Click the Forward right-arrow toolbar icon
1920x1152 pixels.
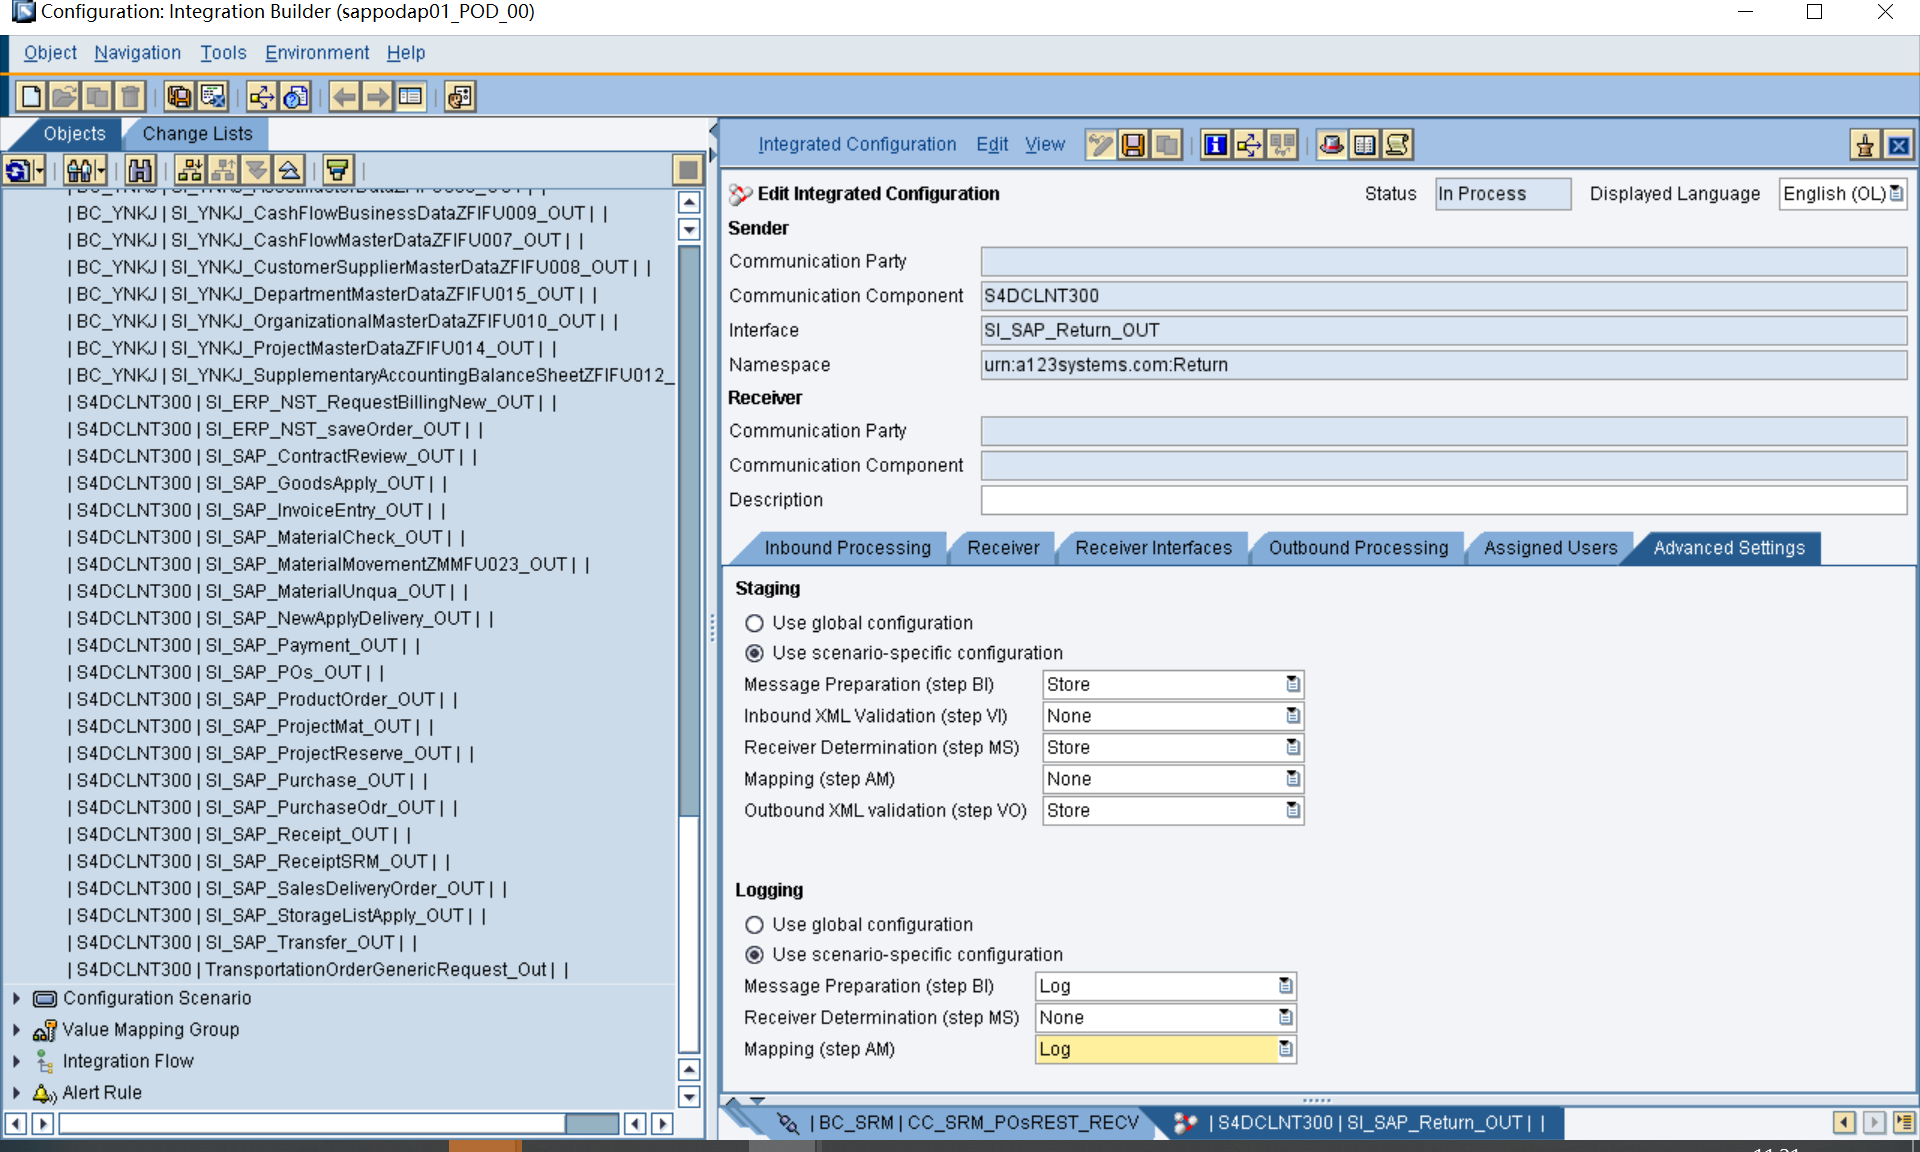point(377,97)
